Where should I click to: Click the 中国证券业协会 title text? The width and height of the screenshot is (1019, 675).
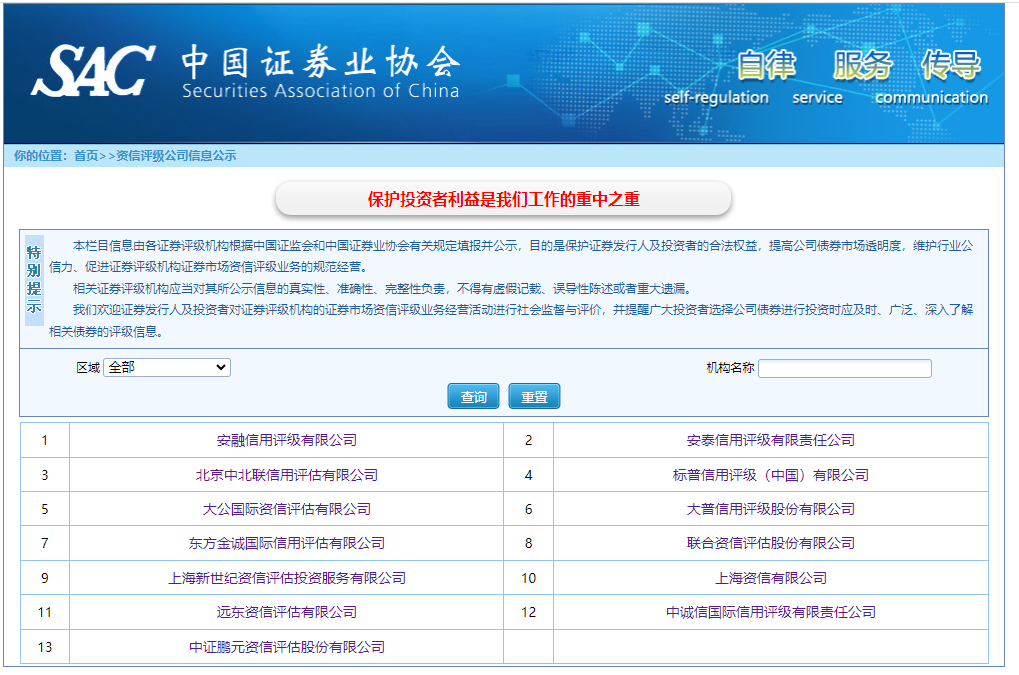(320, 62)
